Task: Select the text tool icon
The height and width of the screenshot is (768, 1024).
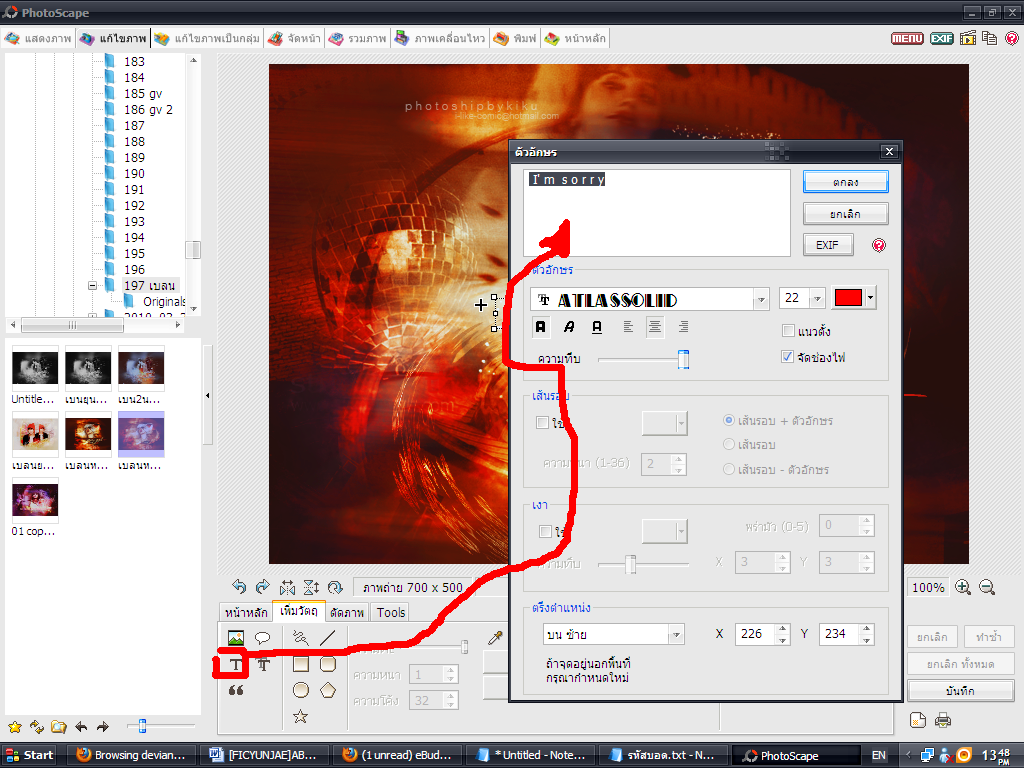Action: (x=236, y=665)
